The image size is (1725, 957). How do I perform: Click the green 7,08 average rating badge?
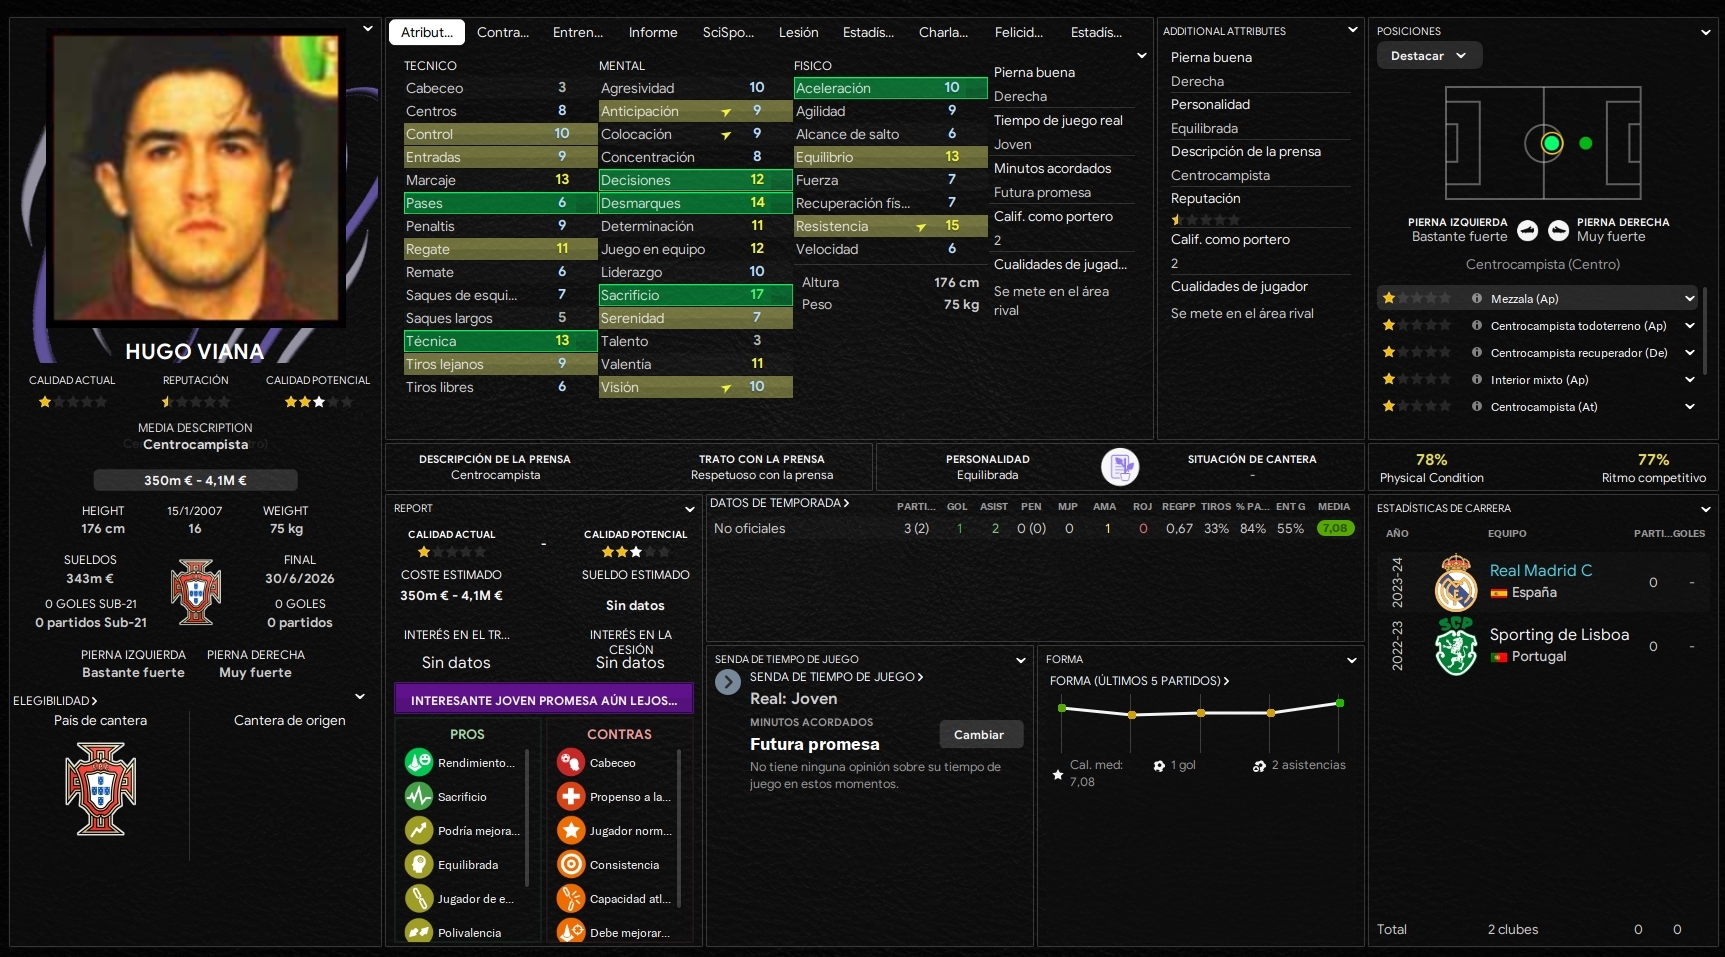tap(1335, 528)
